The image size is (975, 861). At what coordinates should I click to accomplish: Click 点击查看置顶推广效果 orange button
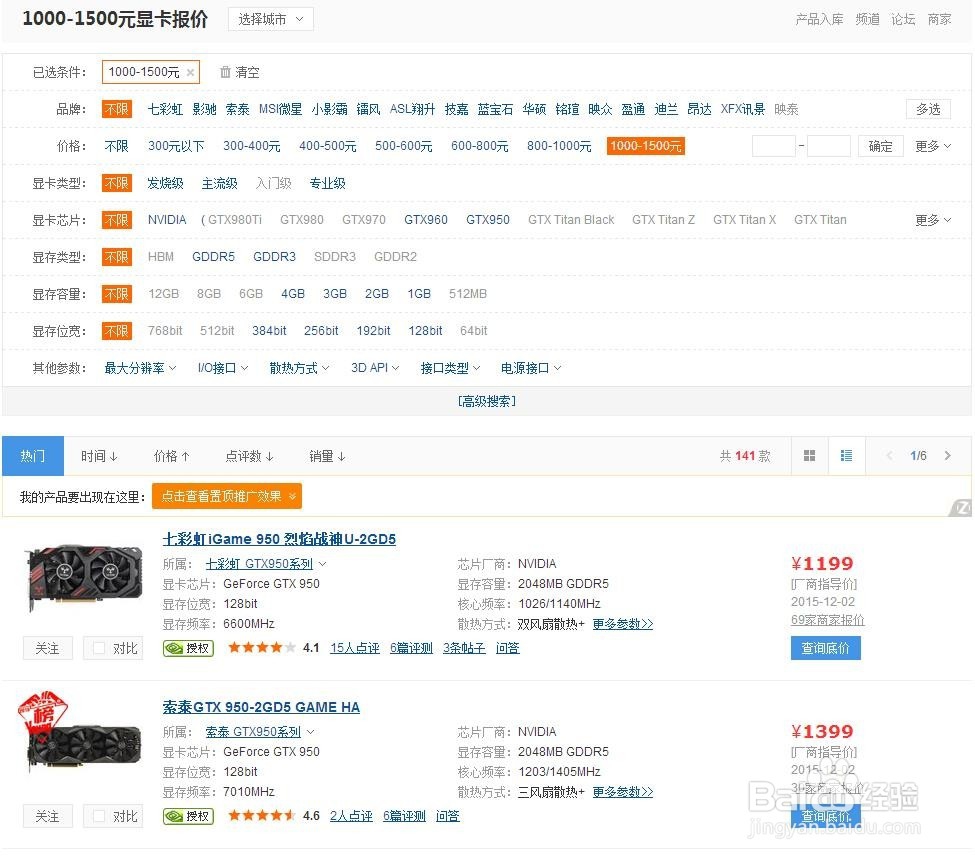click(x=227, y=496)
